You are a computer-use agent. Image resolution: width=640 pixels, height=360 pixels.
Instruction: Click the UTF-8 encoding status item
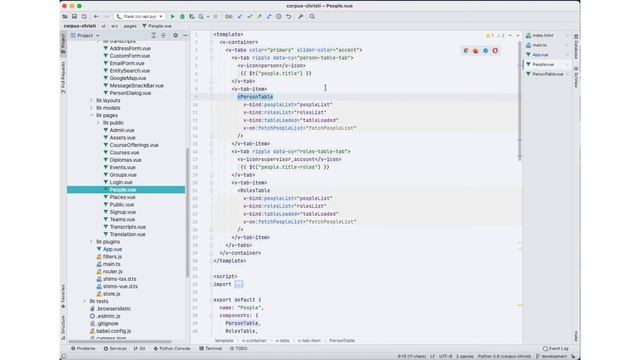coord(445,356)
